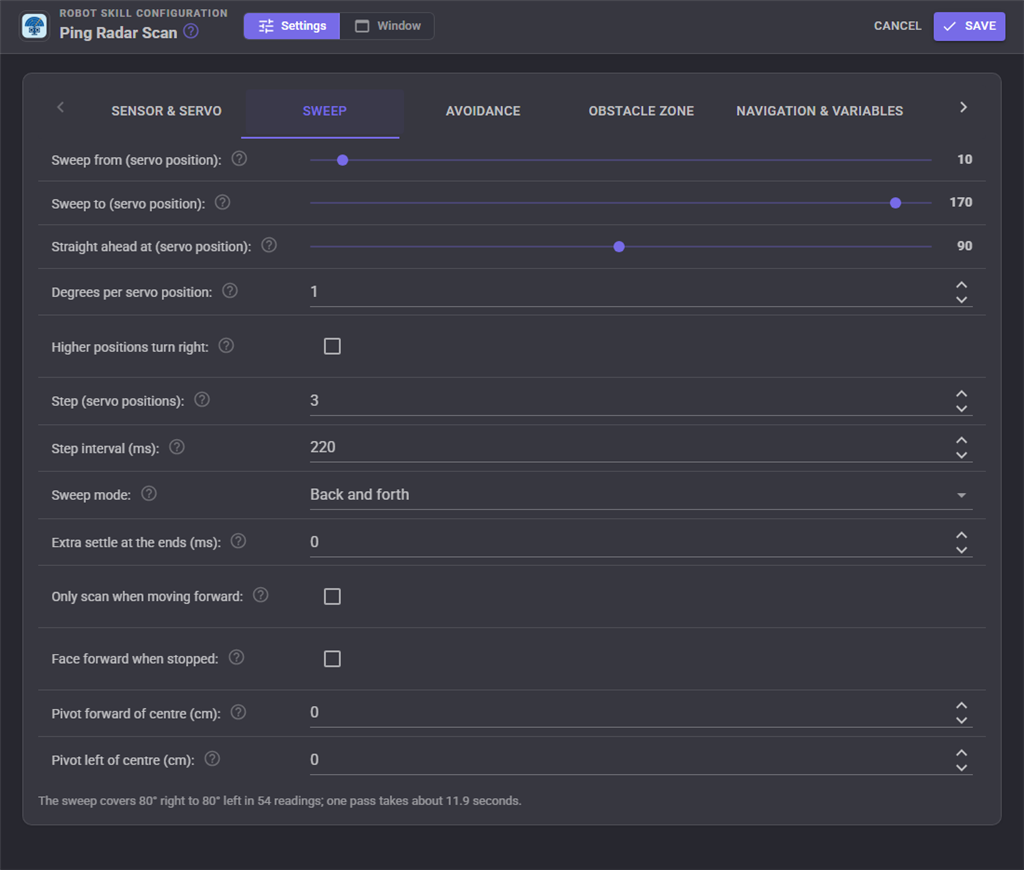Save the skill configuration
Screen dimensions: 1024x870
click(969, 26)
